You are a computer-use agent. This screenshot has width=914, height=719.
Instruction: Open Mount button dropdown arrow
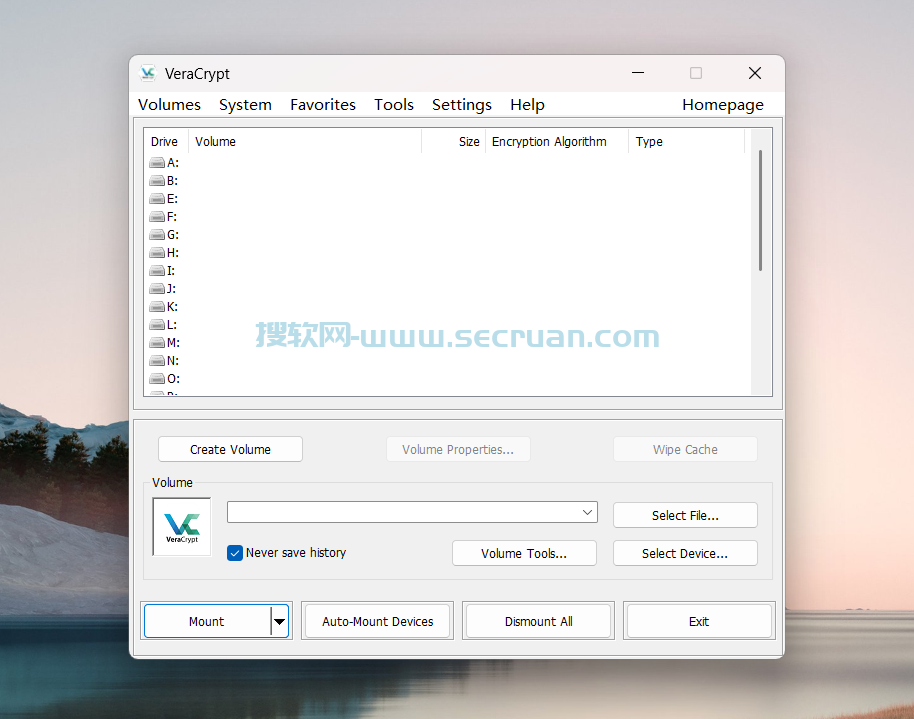click(x=280, y=622)
